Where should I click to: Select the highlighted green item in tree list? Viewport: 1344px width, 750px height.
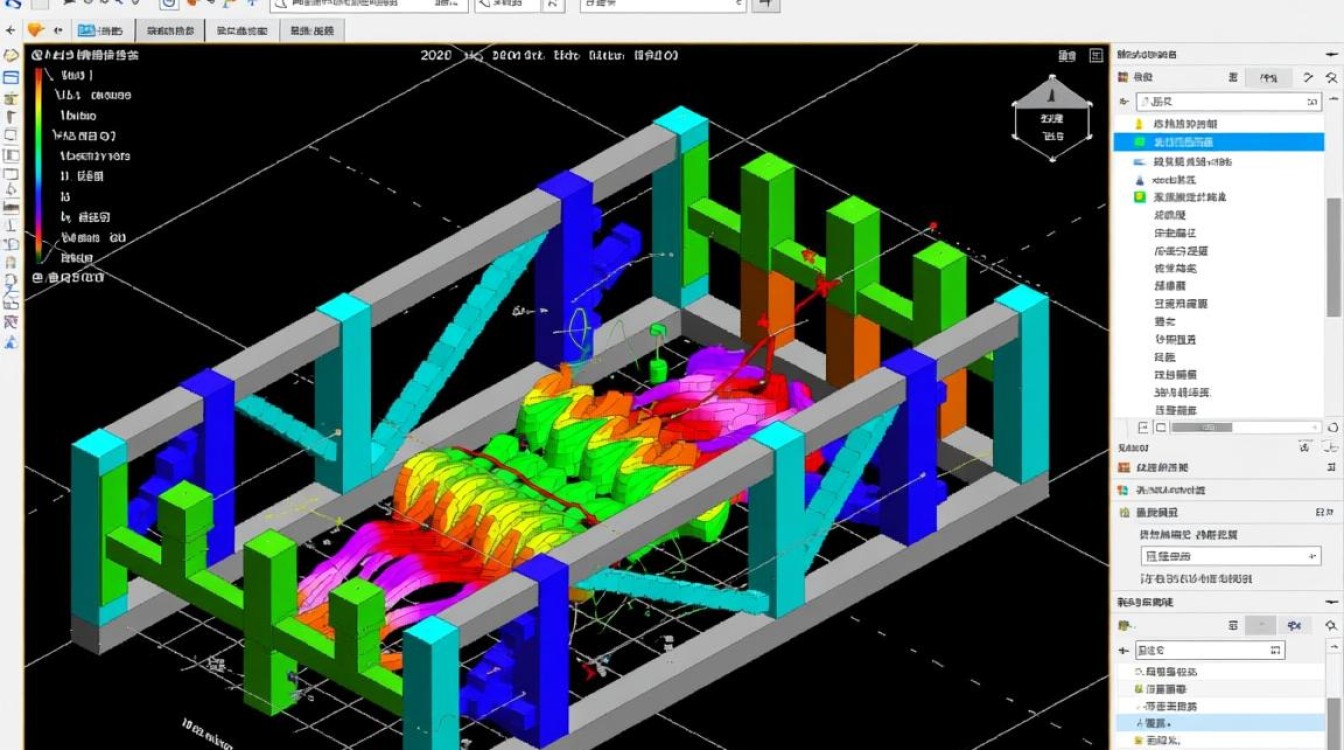coord(1217,142)
